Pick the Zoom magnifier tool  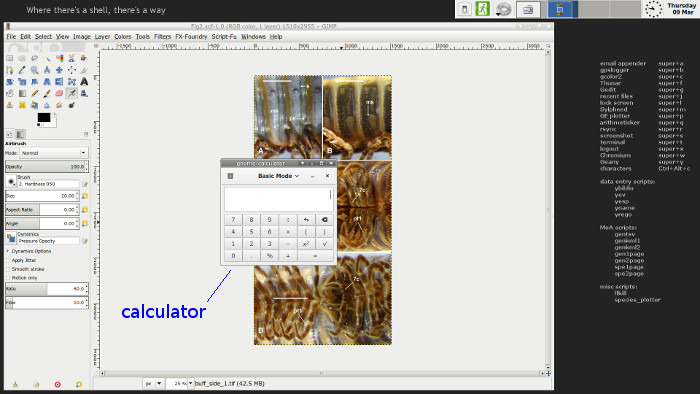34,70
